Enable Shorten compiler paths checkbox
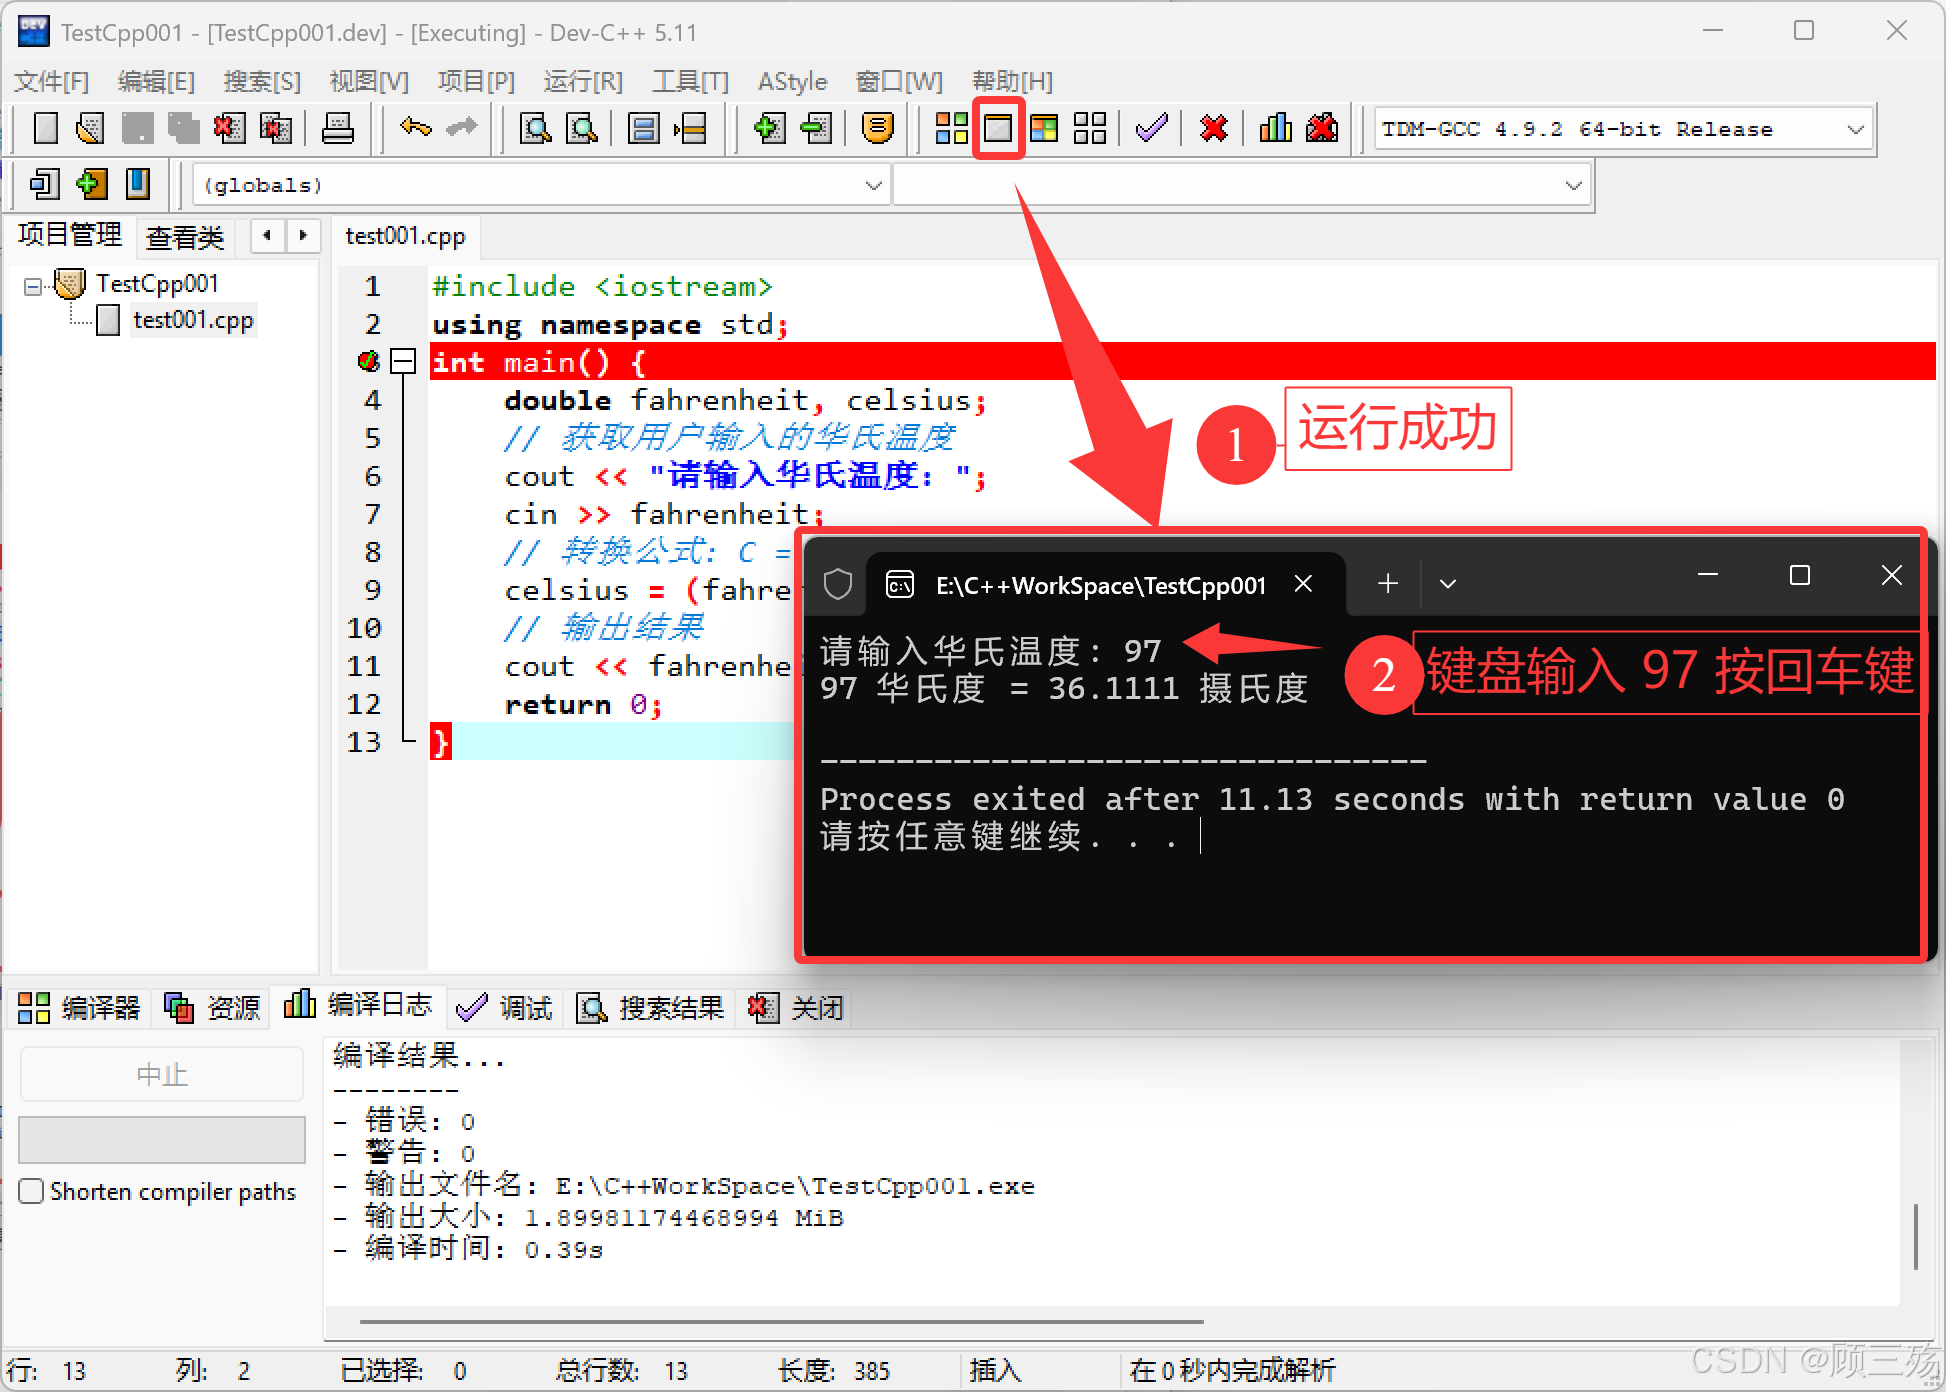This screenshot has height=1392, width=1946. (x=32, y=1191)
